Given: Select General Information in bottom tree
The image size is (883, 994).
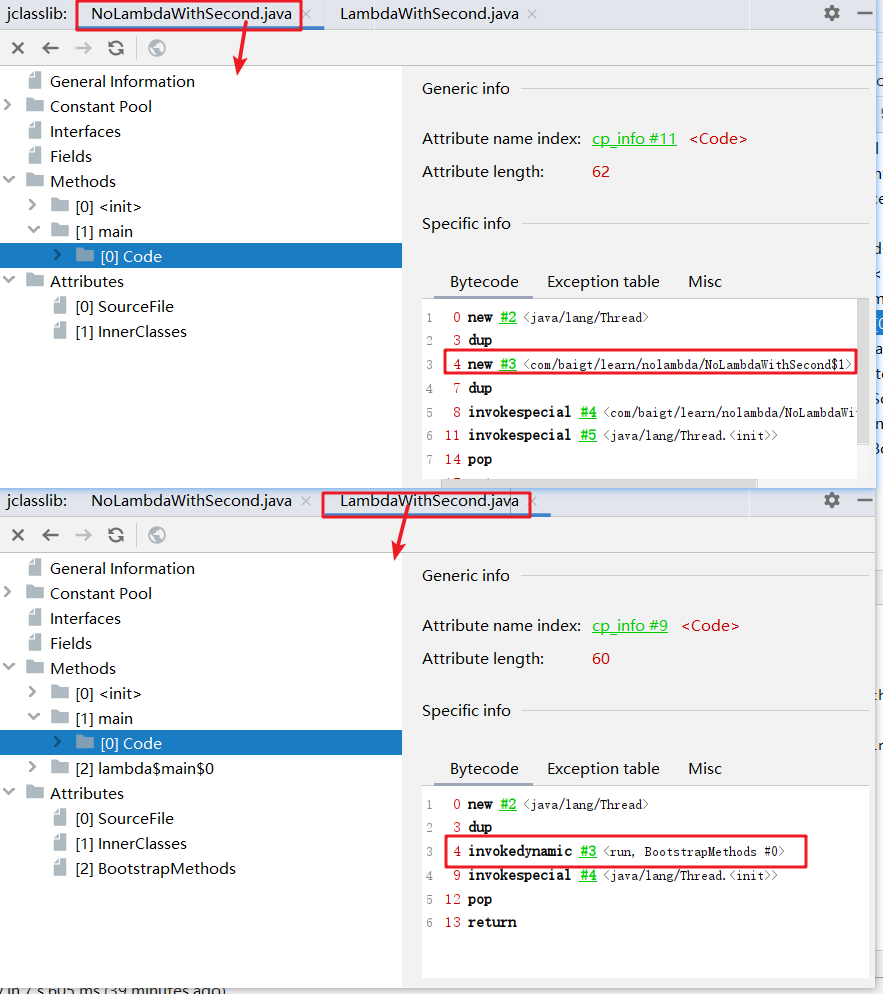Looking at the screenshot, I should coord(122,569).
